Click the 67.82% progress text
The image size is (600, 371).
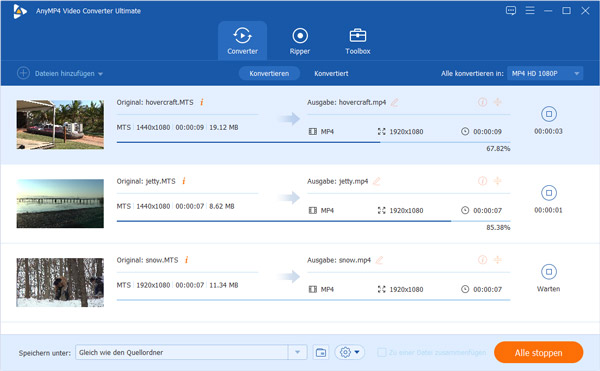[x=498, y=148]
